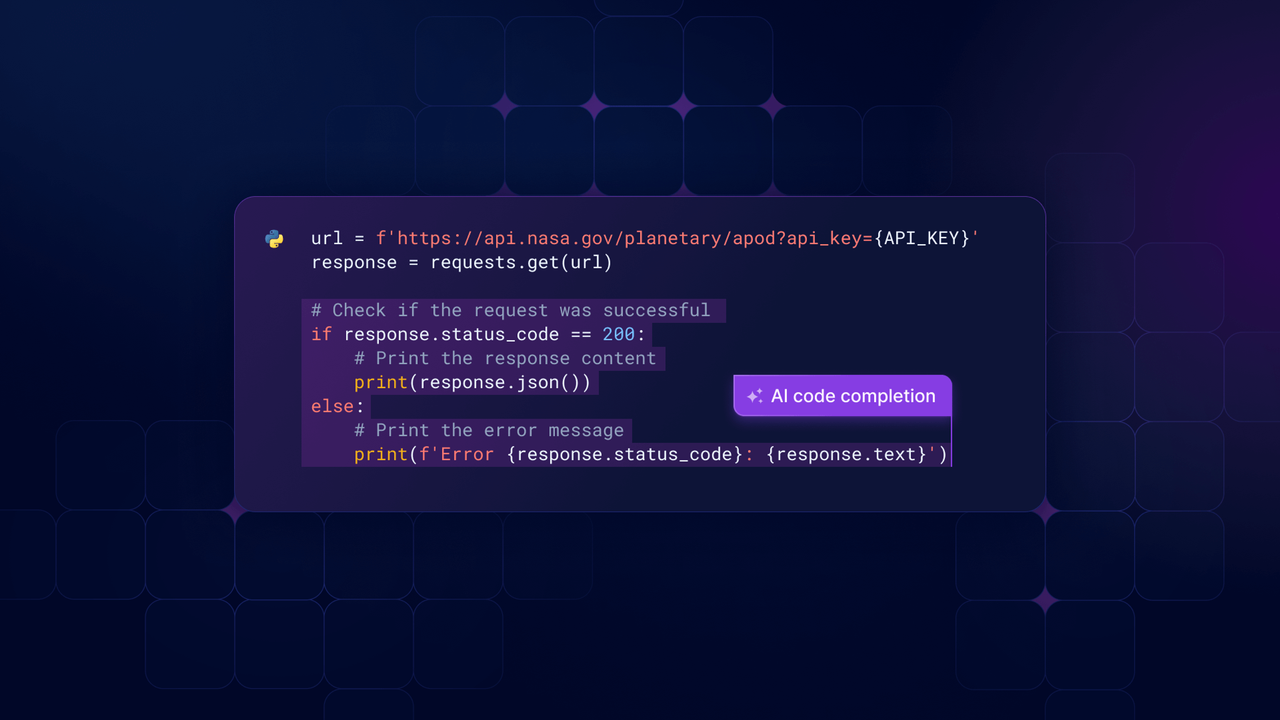This screenshot has height=720, width=1280.
Task: Select the "print(response.json())" line
Action: tap(472, 382)
